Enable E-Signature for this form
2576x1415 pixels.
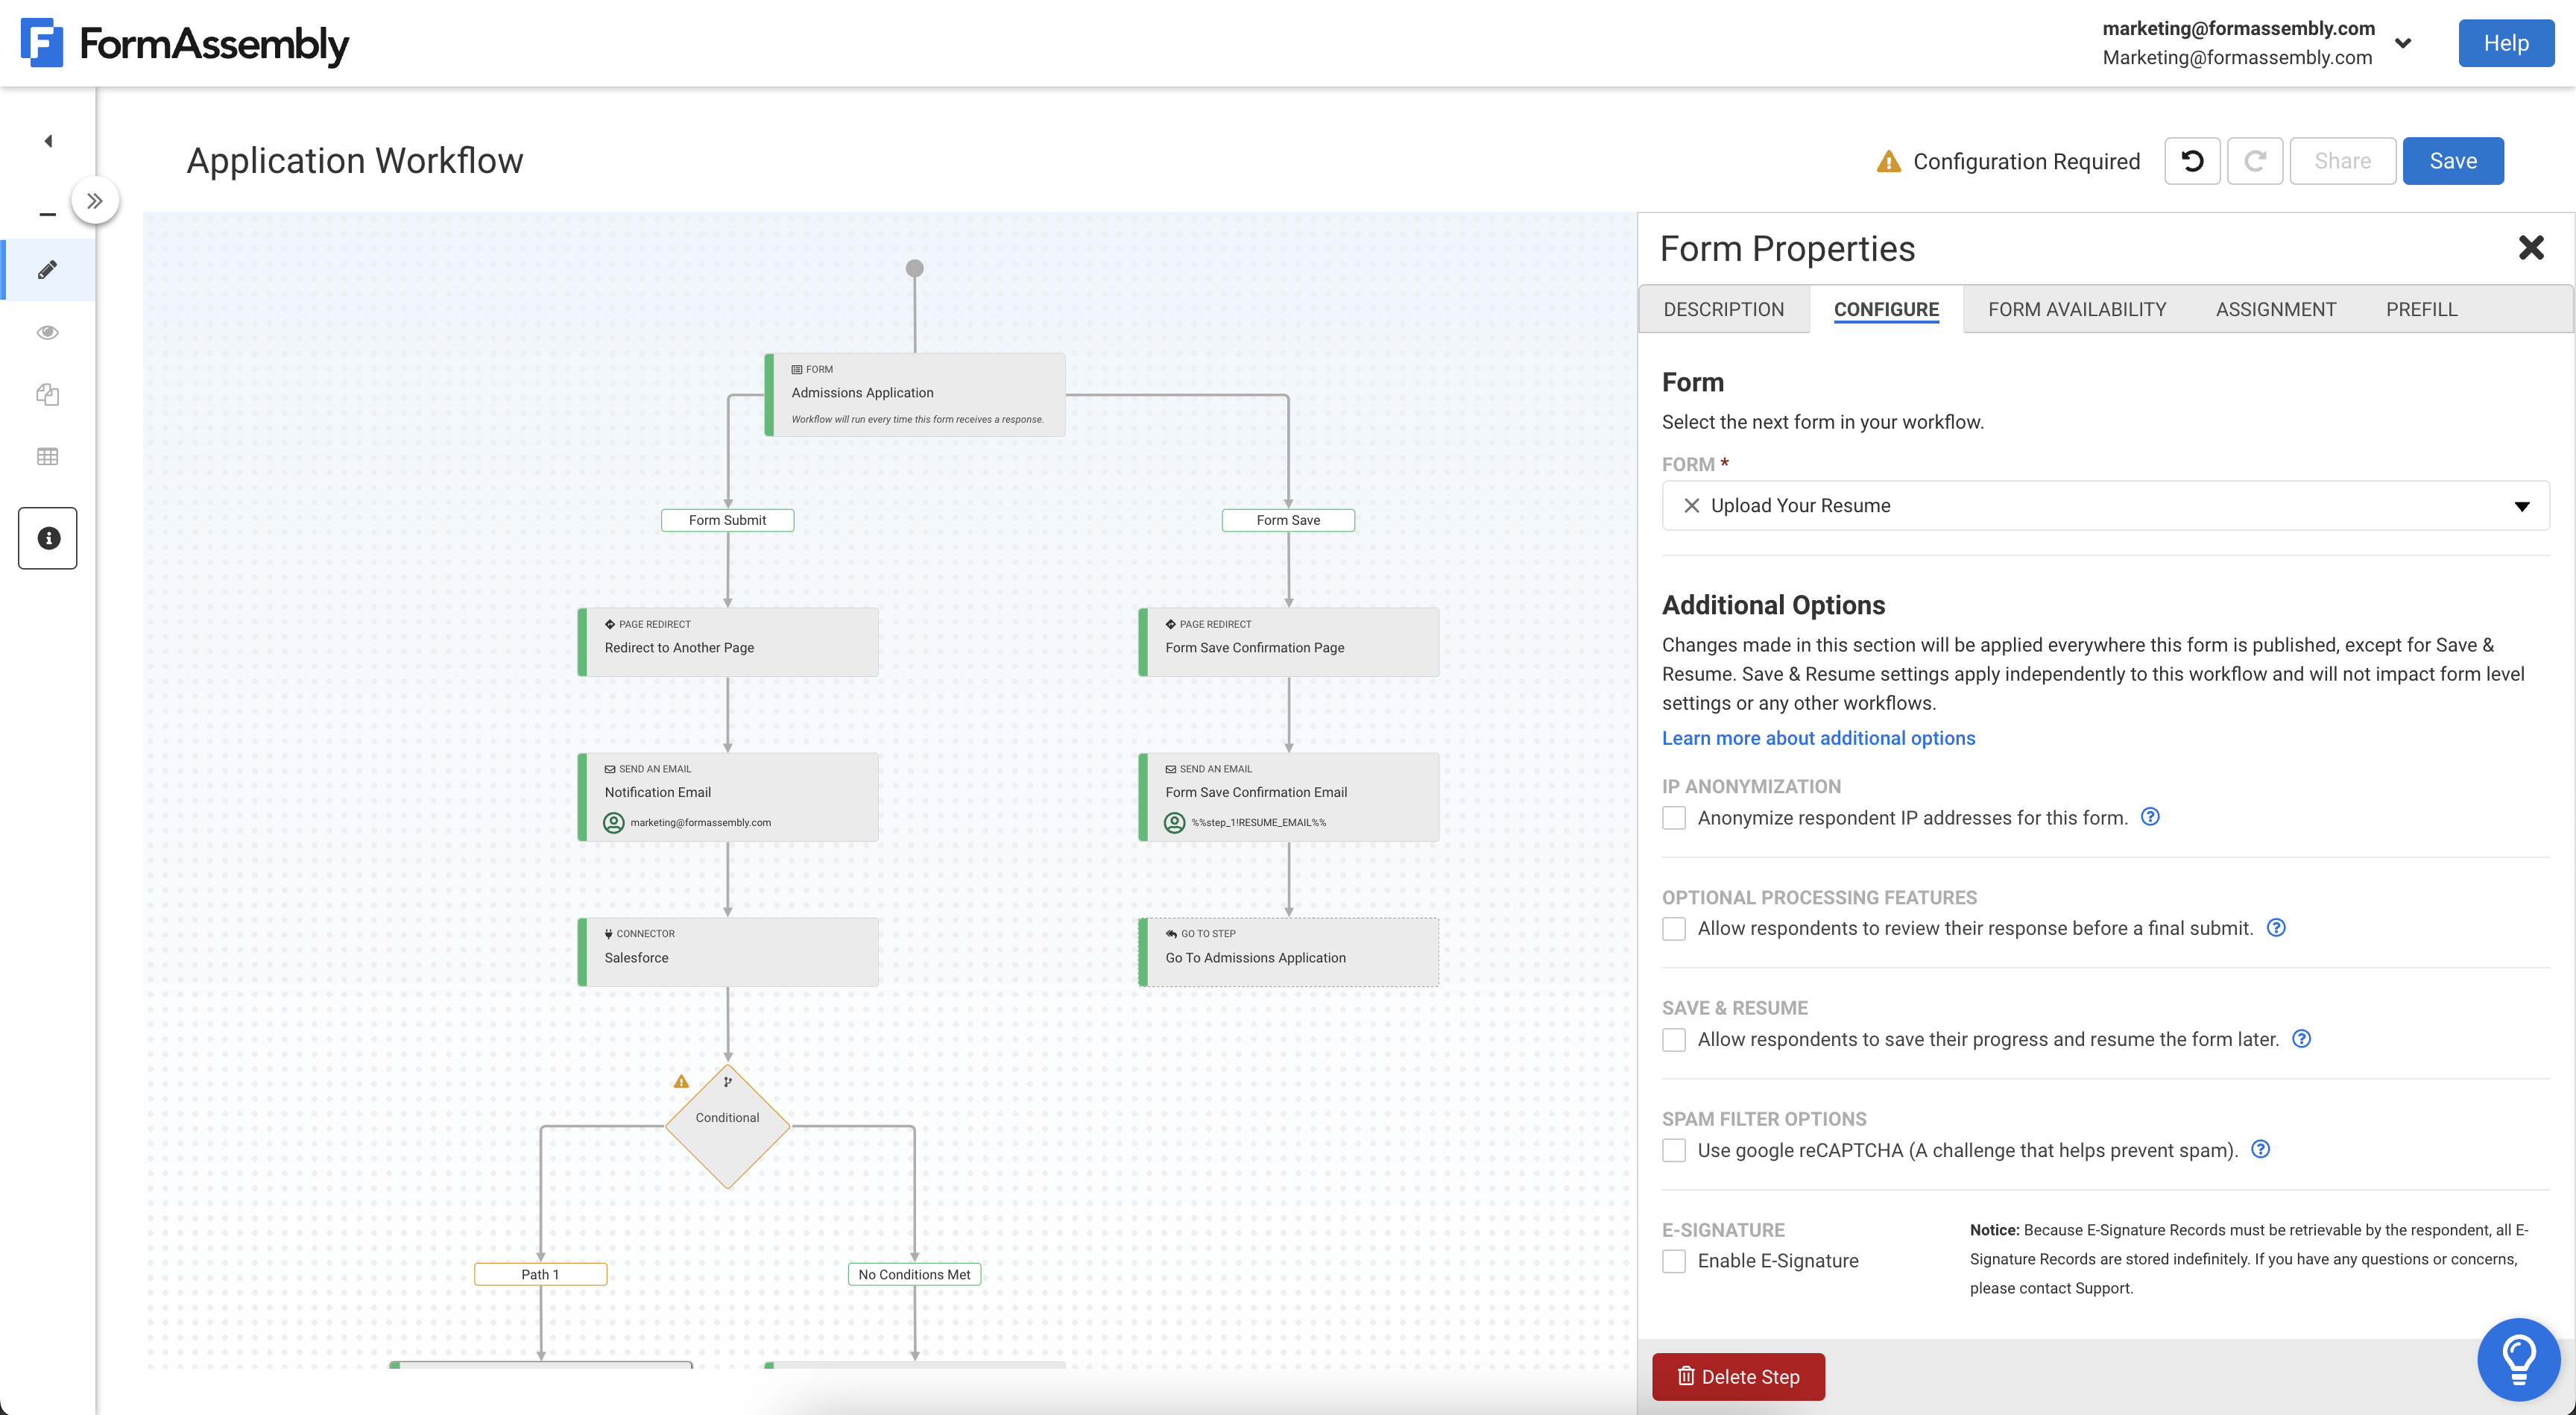point(1673,1261)
